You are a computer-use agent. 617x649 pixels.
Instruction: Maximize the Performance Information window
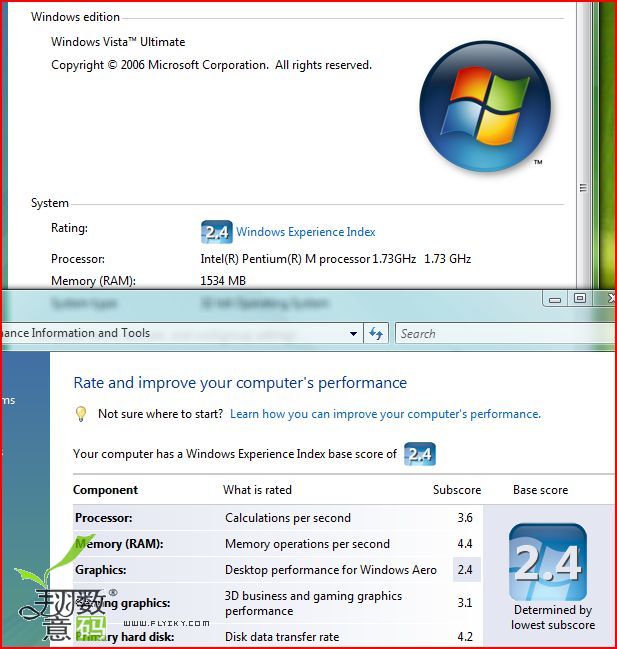(580, 298)
